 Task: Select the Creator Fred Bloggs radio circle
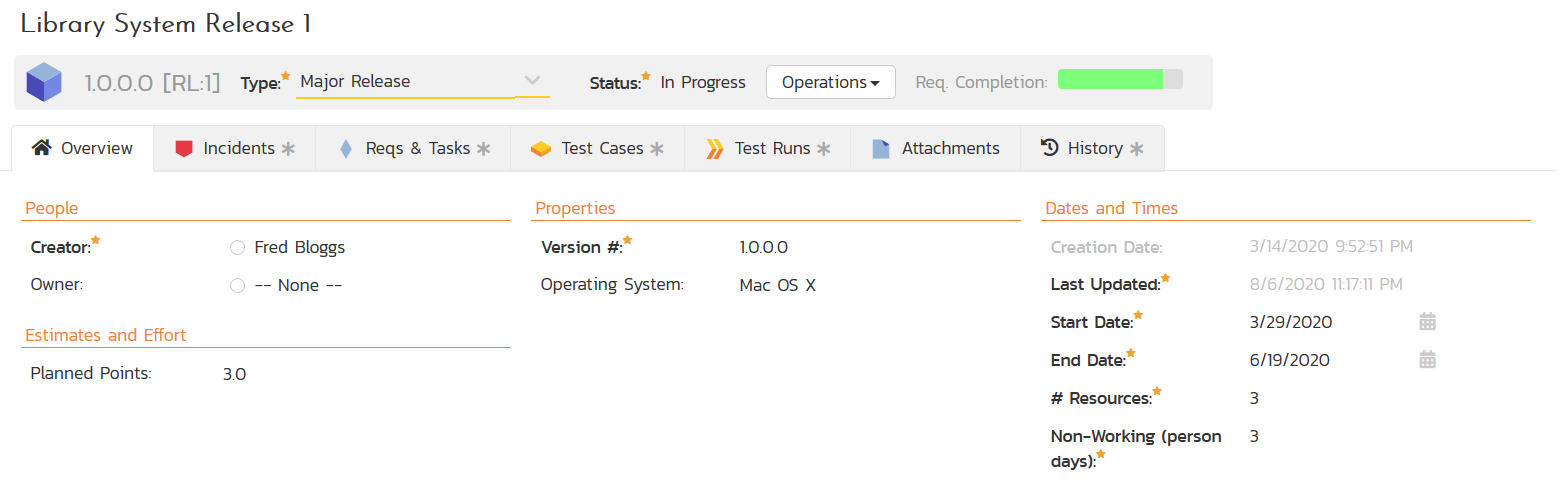coord(237,248)
